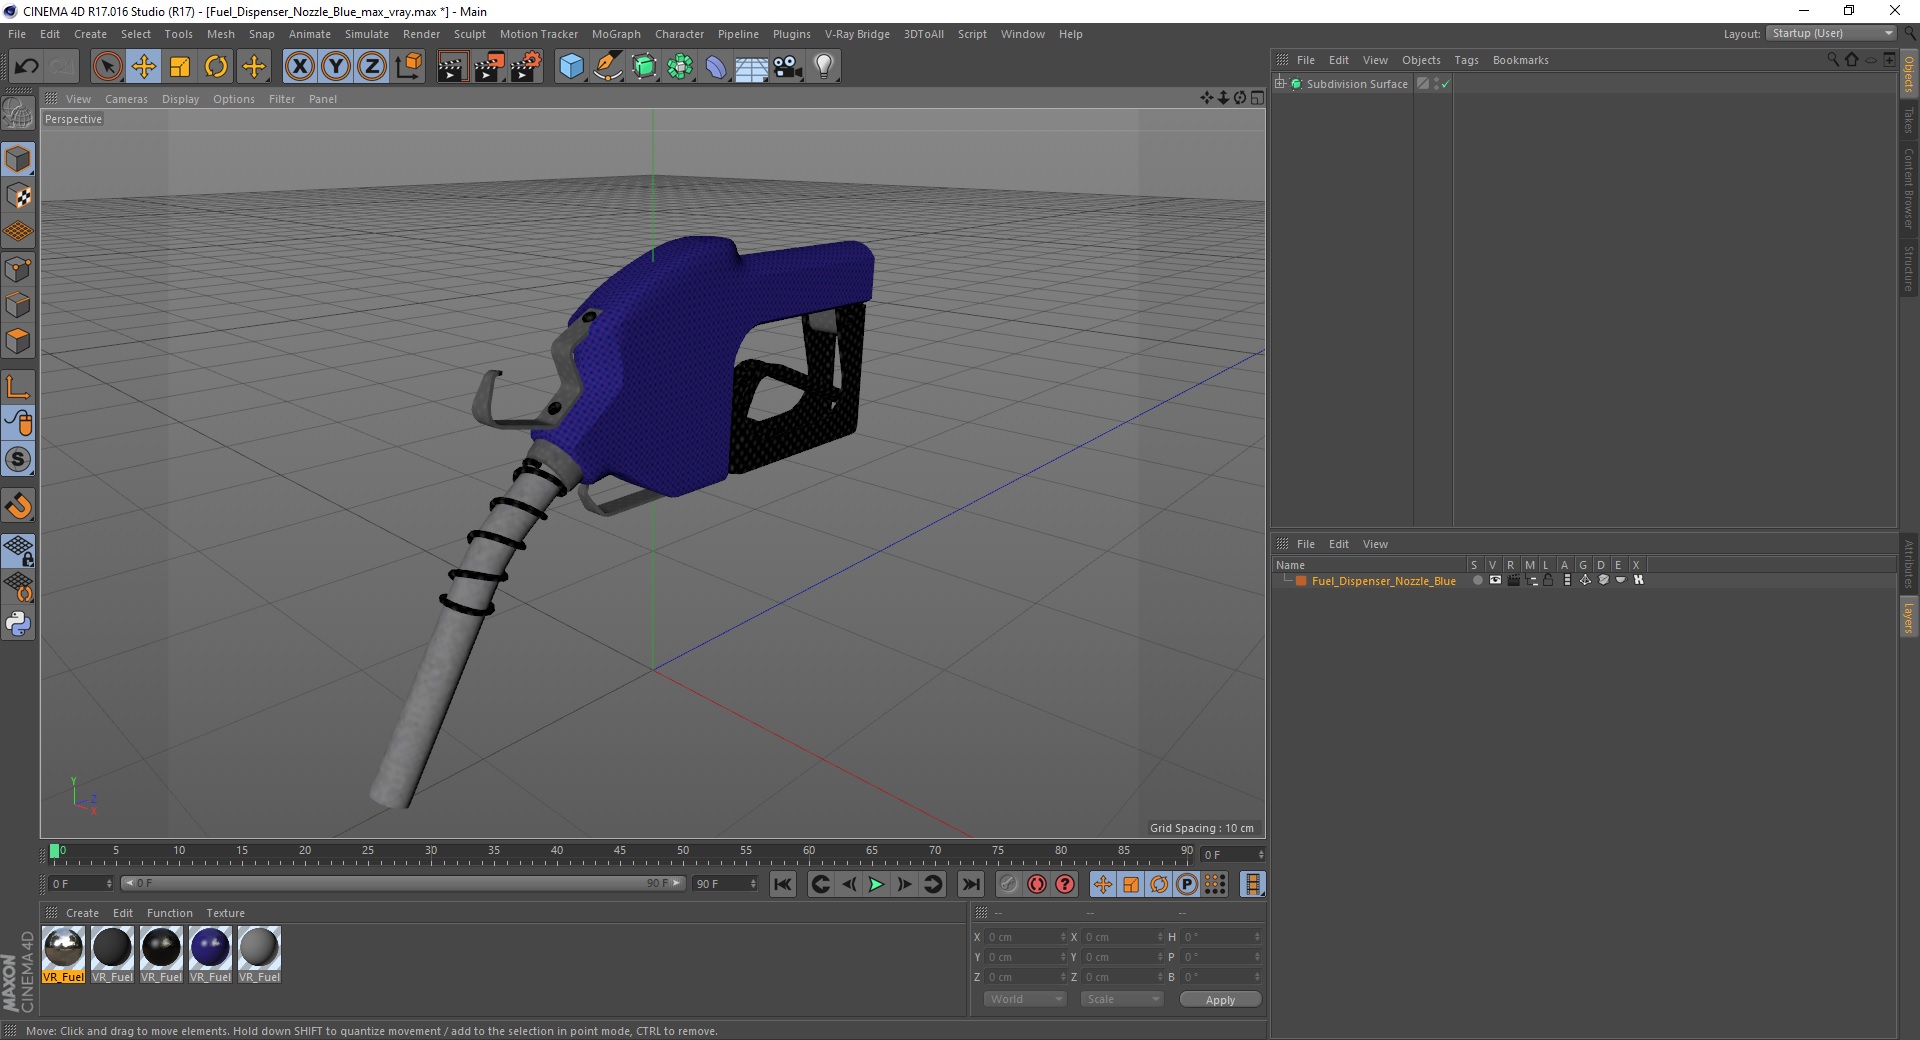Viewport: 1920px width, 1040px height.
Task: Add an Array modeling object
Action: coord(680,67)
